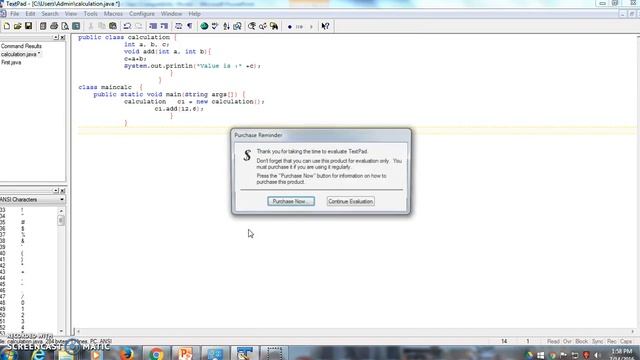
Task: Open the Edit menu
Action: 30,13
